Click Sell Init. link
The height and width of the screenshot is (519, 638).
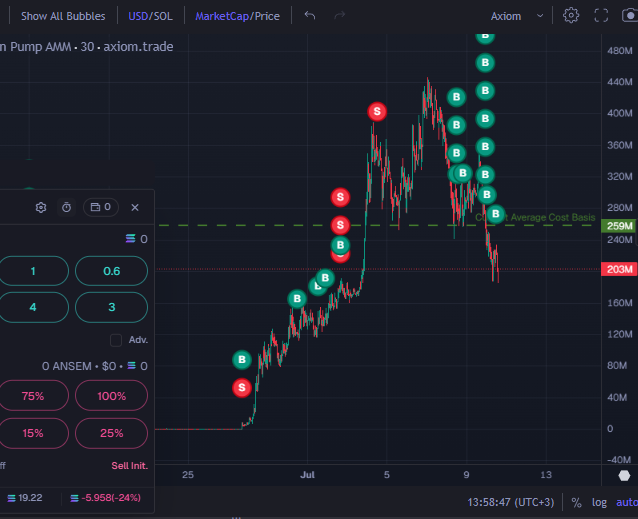tap(130, 466)
